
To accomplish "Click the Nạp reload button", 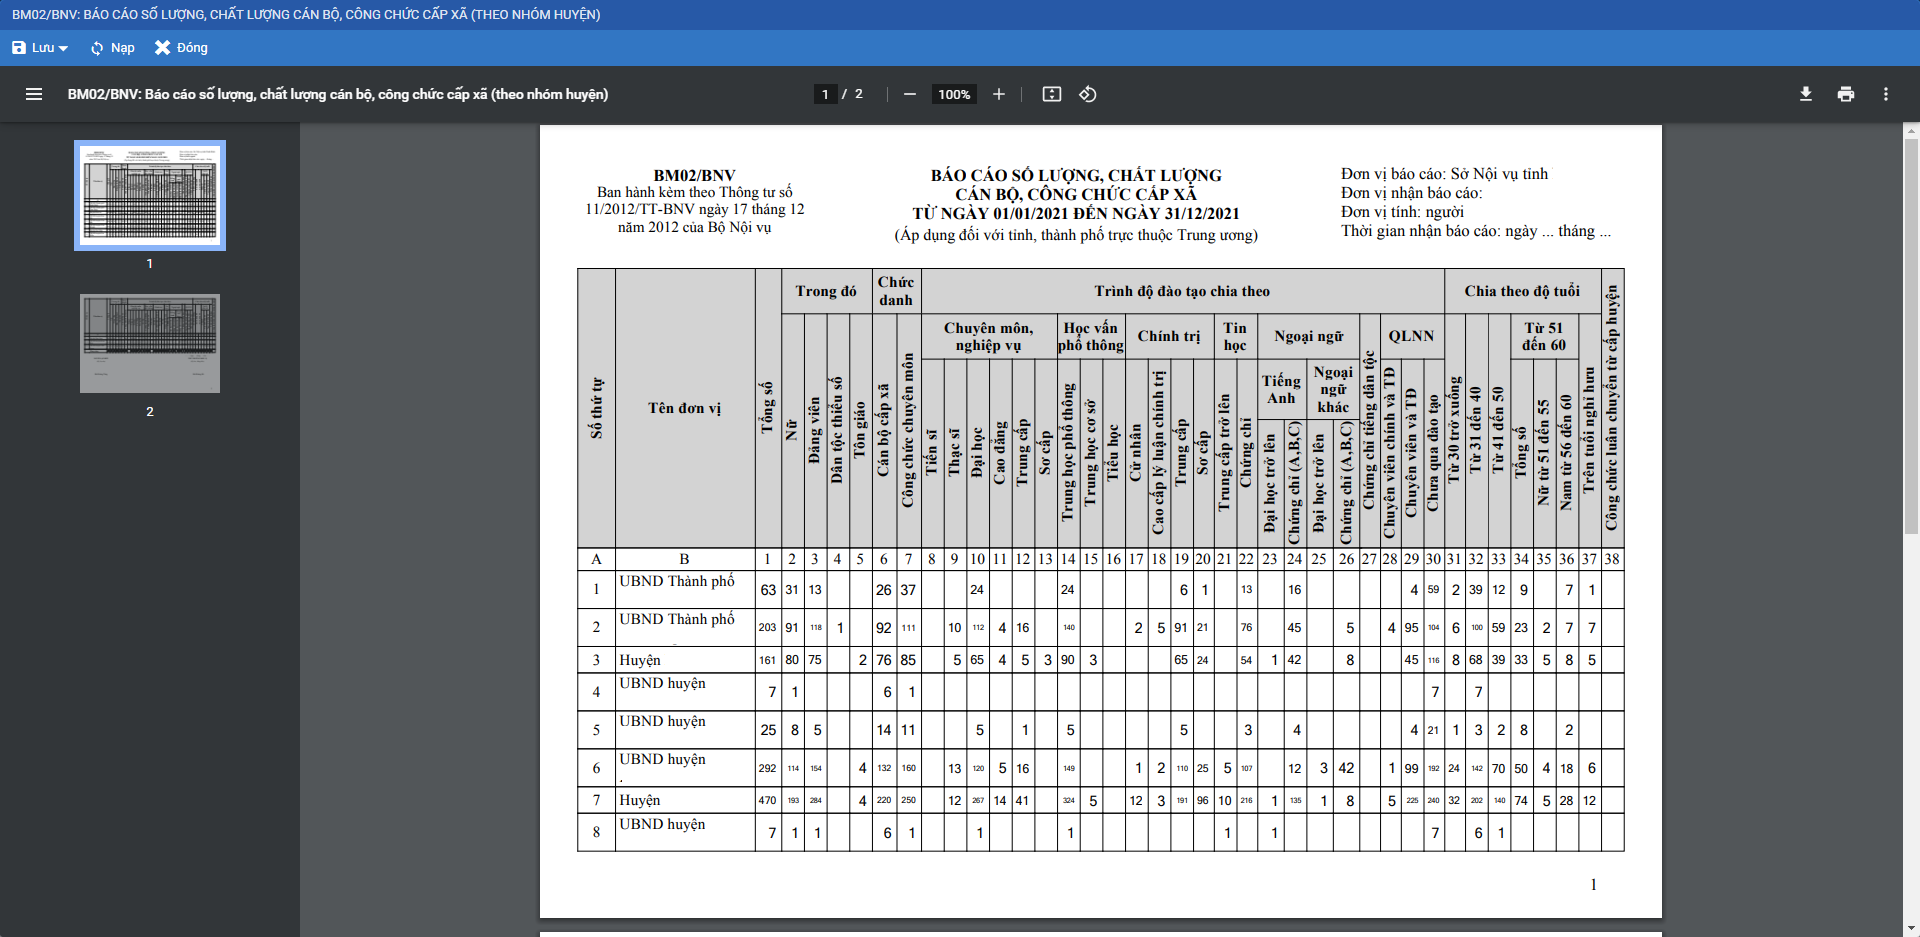I will pyautogui.click(x=112, y=48).
